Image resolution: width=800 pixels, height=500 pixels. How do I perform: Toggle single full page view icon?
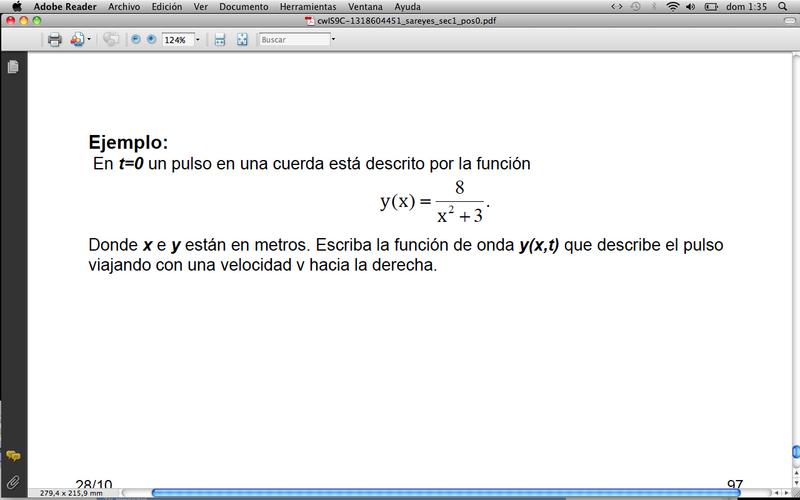(242, 40)
